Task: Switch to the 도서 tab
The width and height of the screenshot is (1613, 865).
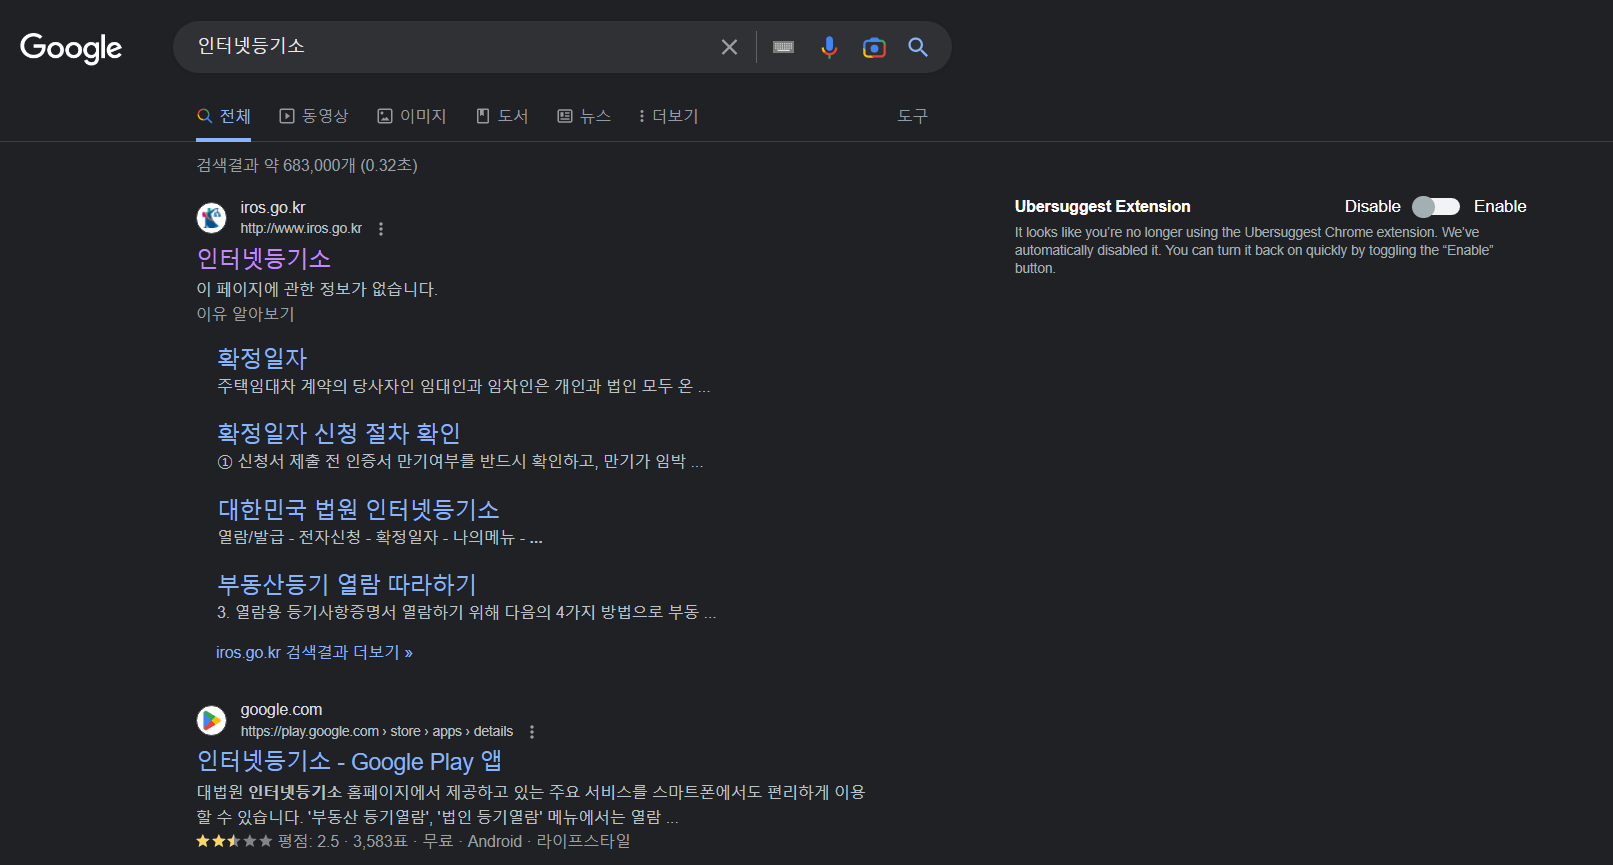Action: click(x=502, y=116)
